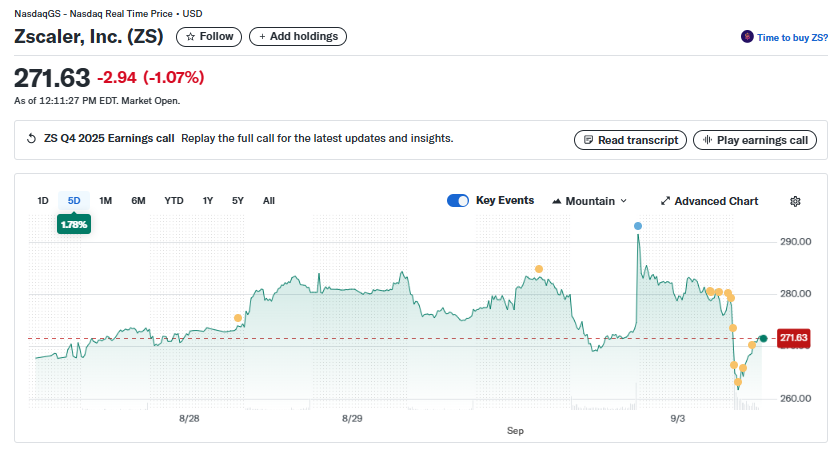The width and height of the screenshot is (834, 452).
Task: Click the chart settings gear icon
Action: pos(795,201)
